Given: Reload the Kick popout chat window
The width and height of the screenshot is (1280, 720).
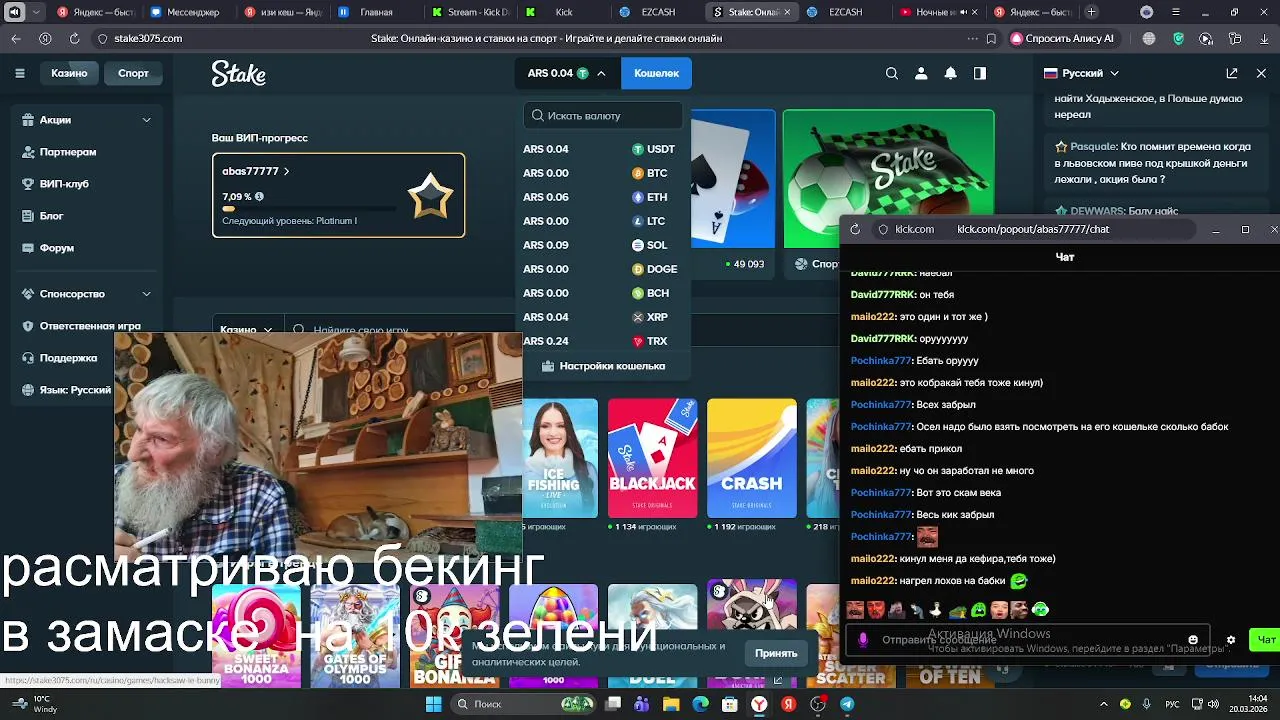Looking at the screenshot, I should click(855, 229).
